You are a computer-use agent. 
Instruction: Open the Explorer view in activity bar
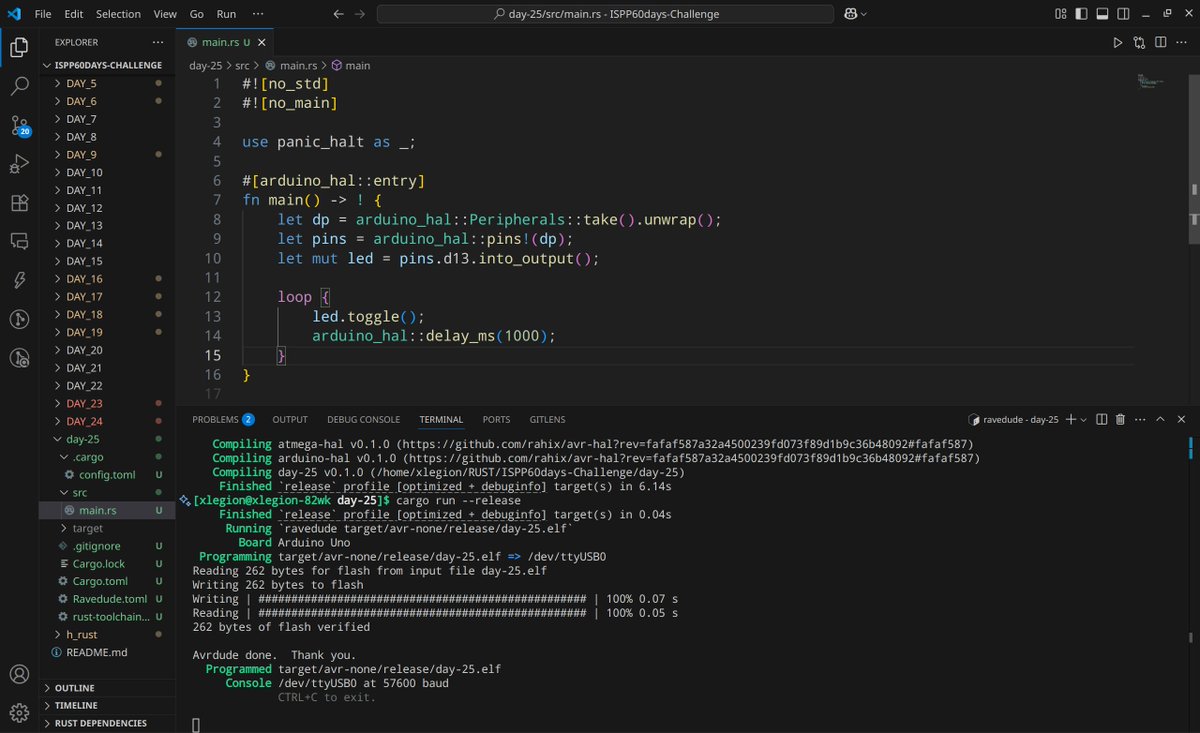(x=19, y=47)
